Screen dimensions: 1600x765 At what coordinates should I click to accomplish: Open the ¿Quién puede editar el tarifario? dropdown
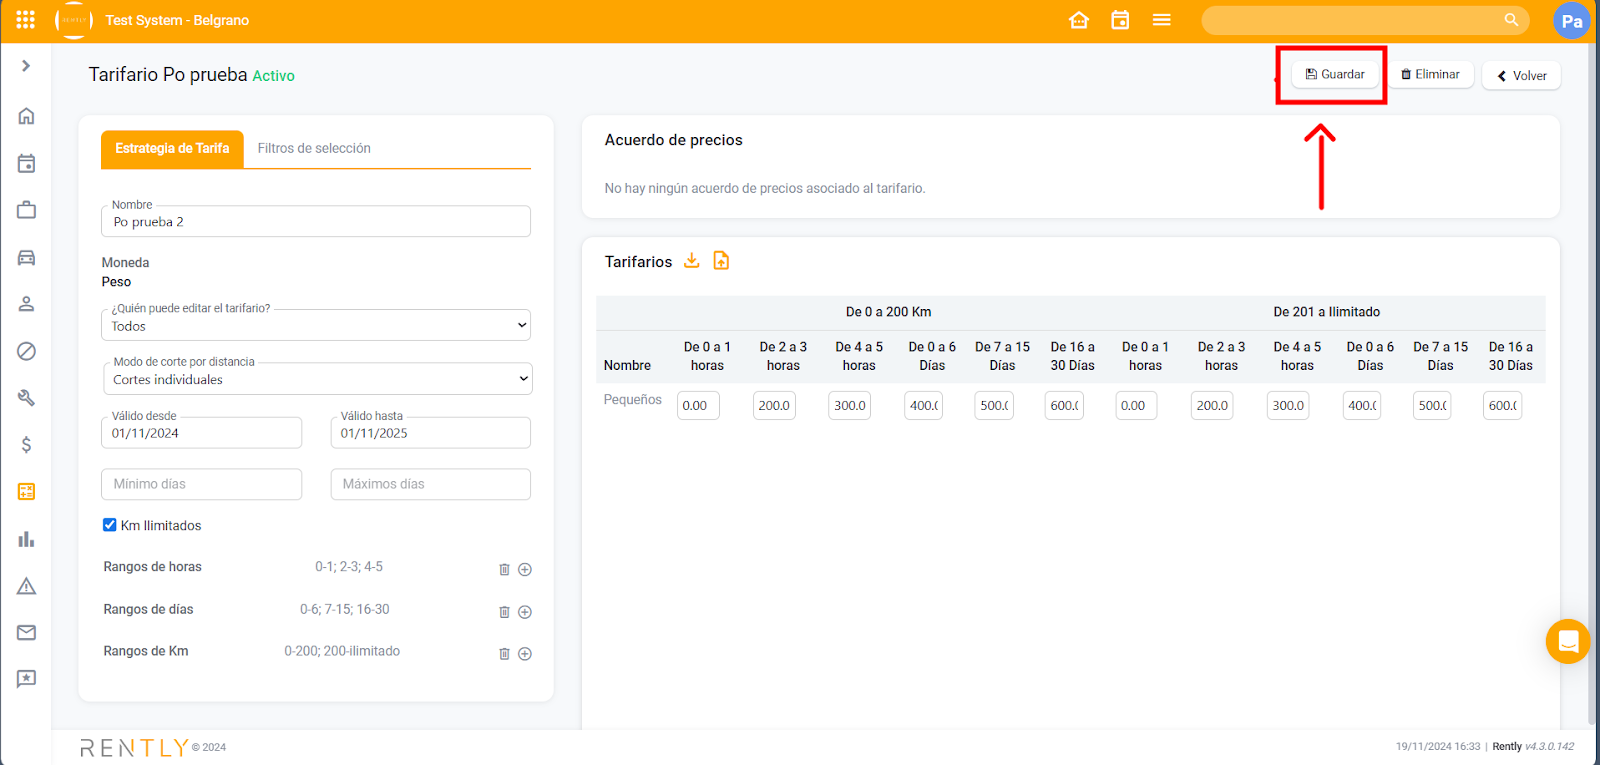point(316,326)
